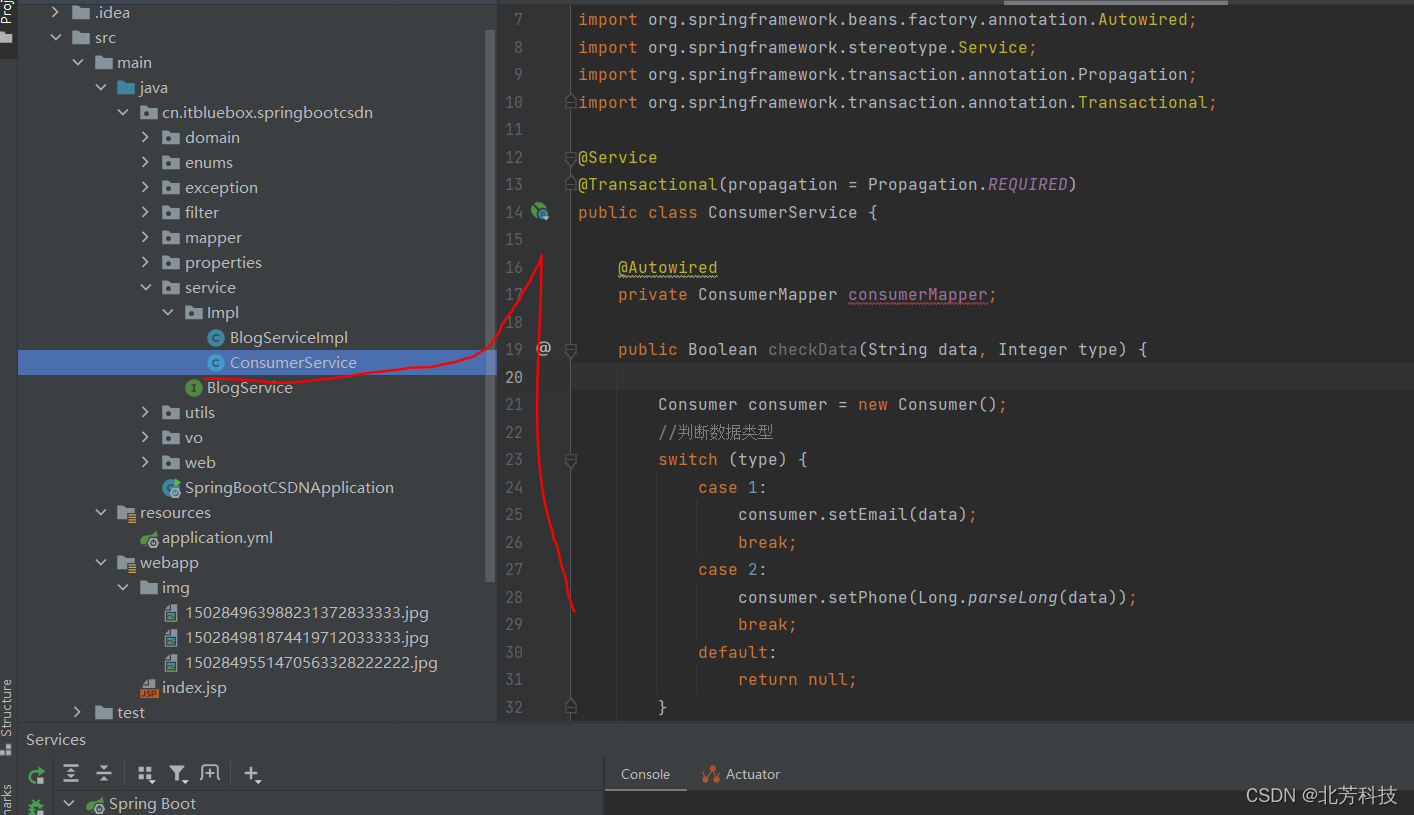Click the @Autowired annotation on line 16
Screen dimensions: 1414x815
point(667,268)
